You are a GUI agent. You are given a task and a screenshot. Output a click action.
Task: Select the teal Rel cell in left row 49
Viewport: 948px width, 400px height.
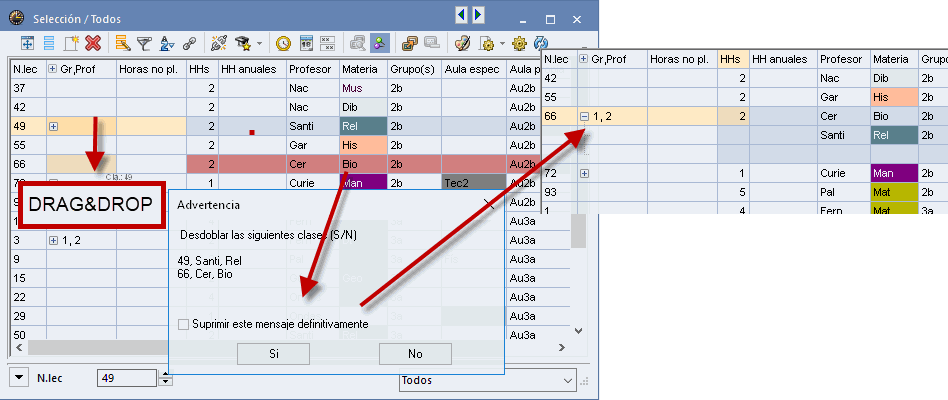[363, 126]
